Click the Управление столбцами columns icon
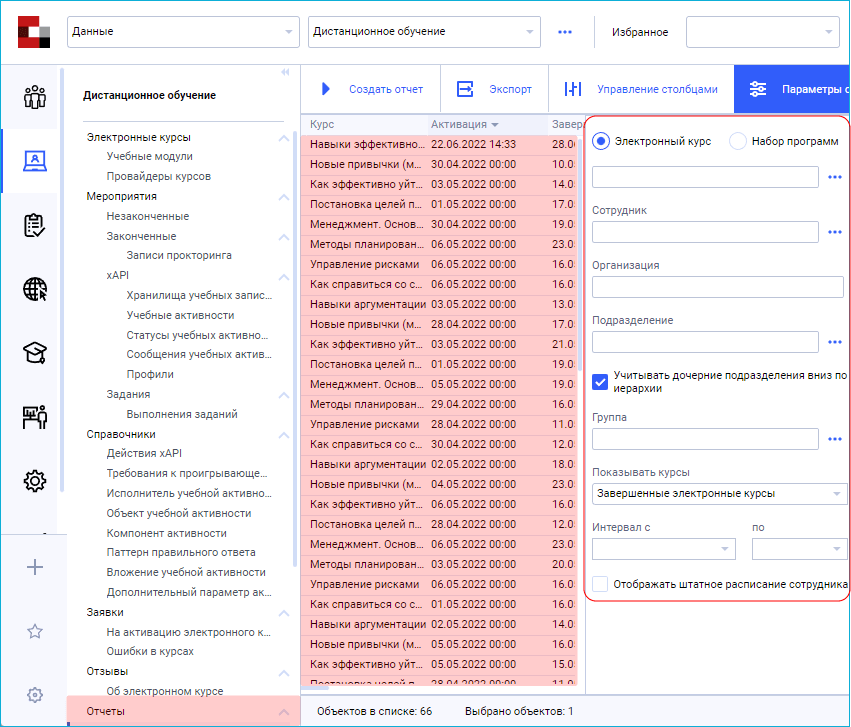This screenshot has height=727, width=851. click(574, 88)
